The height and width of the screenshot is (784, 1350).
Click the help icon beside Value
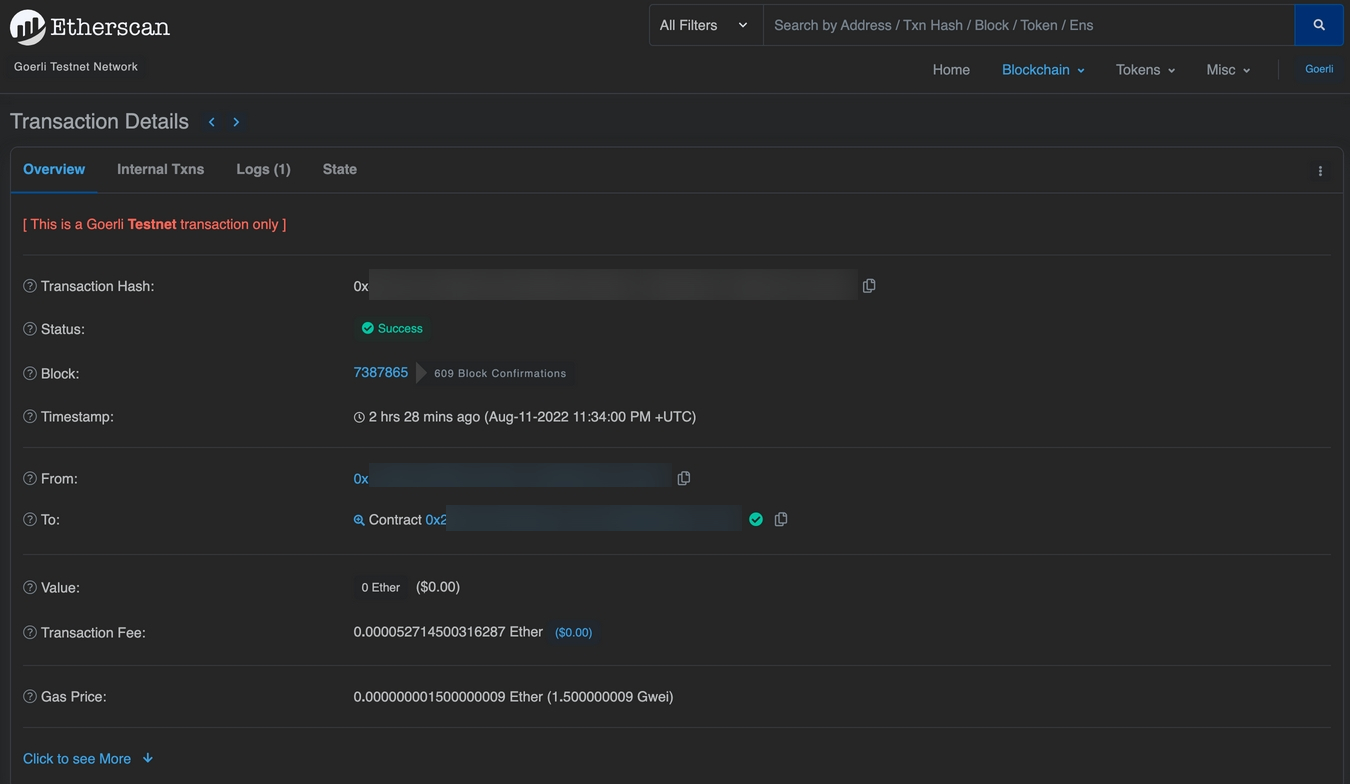30,587
